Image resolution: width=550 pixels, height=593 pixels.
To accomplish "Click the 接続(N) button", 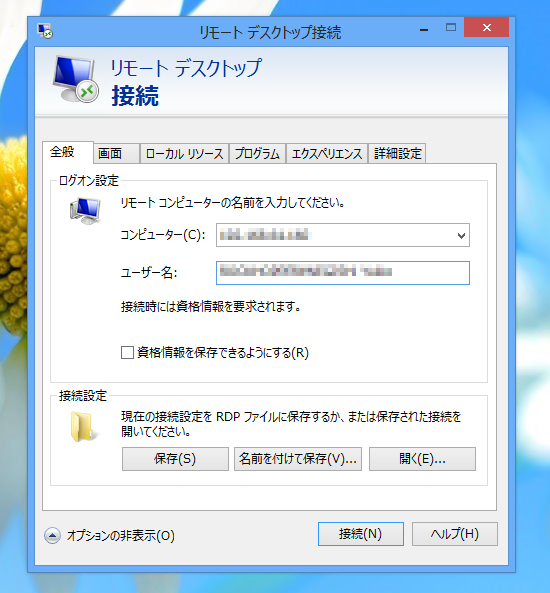I will tap(360, 534).
